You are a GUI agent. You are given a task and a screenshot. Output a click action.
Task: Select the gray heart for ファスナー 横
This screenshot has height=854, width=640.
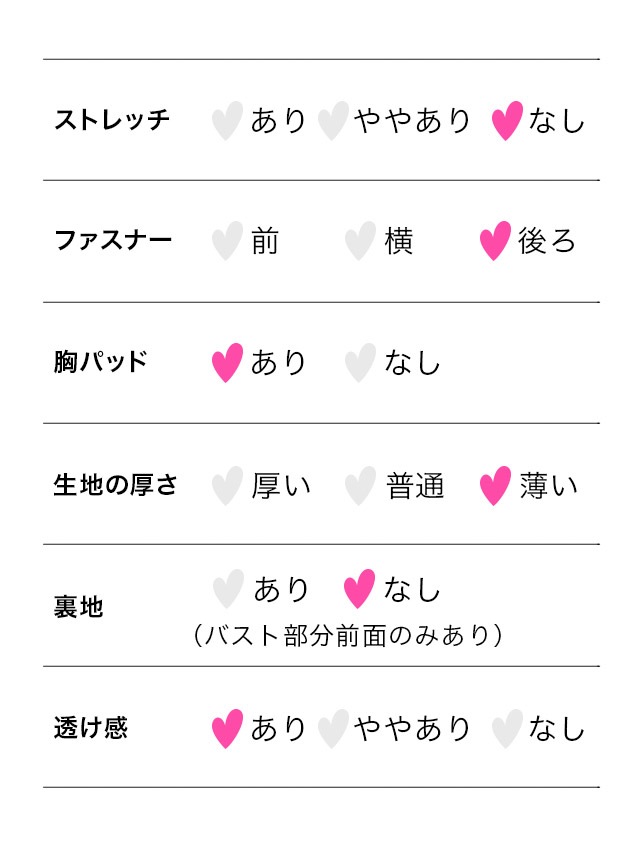360,241
